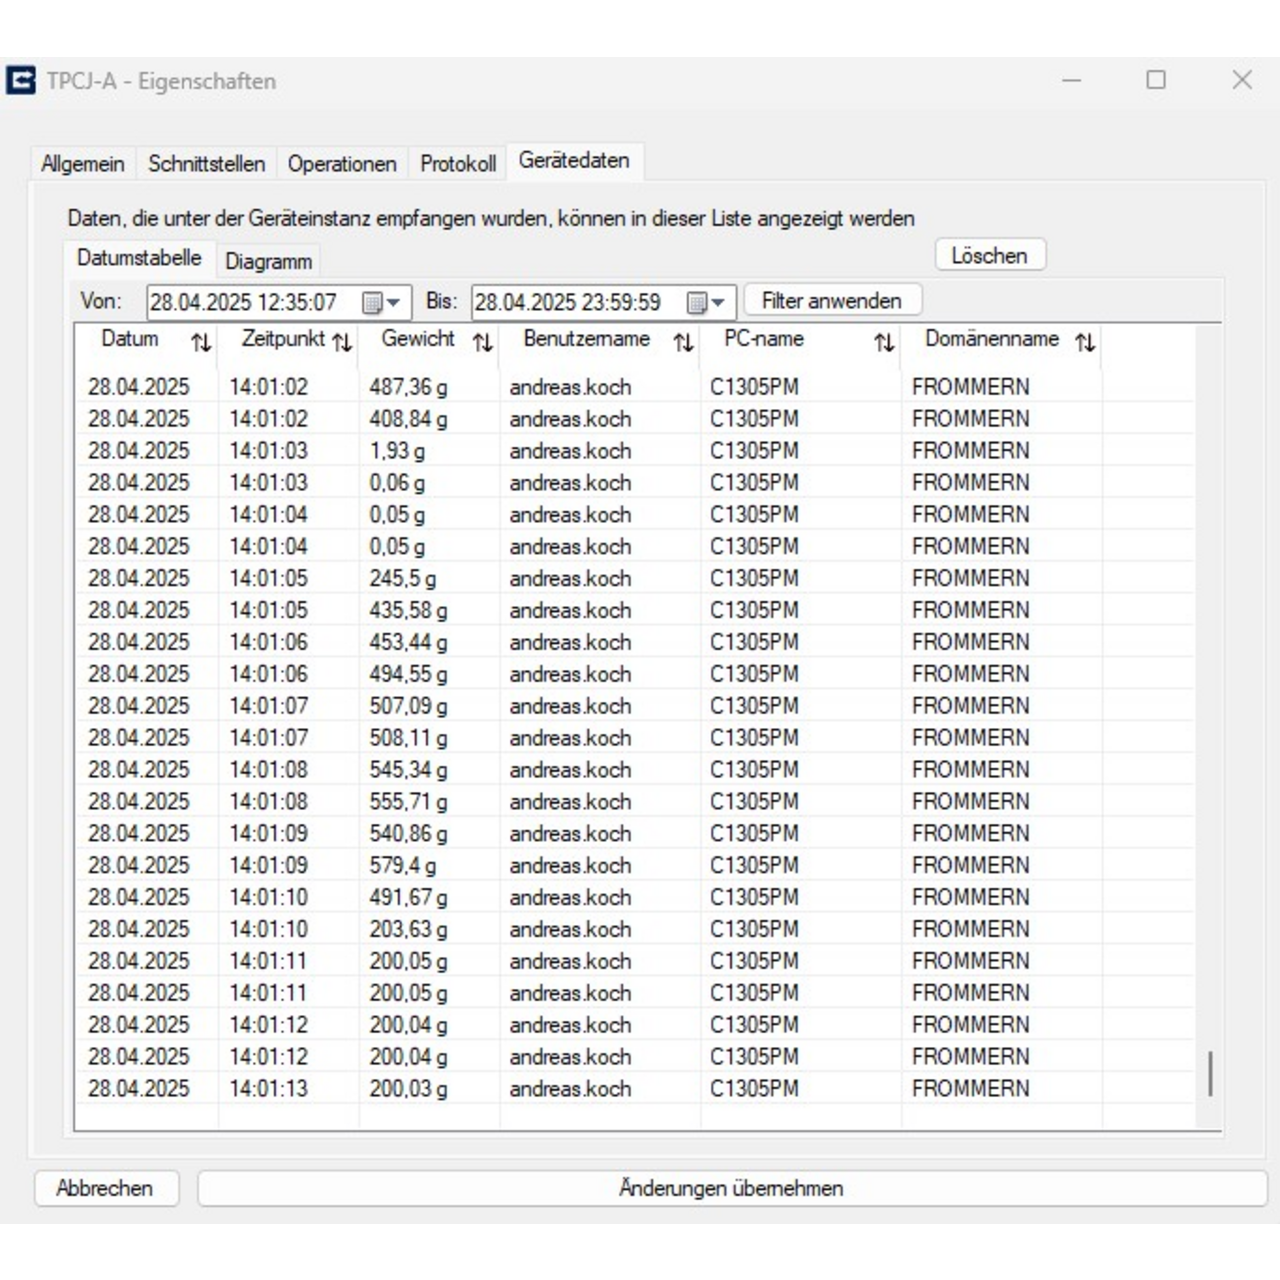Open the Schnittstellen tab

pyautogui.click(x=206, y=163)
